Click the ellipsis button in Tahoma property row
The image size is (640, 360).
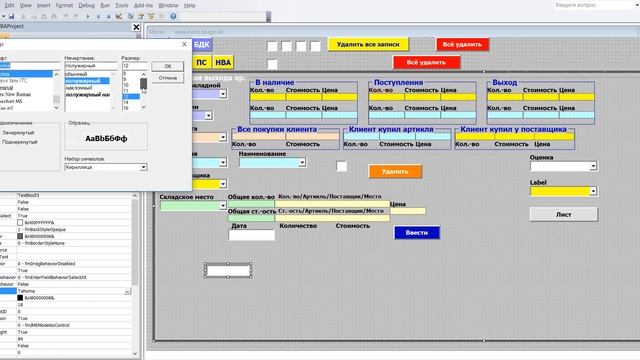[127, 291]
